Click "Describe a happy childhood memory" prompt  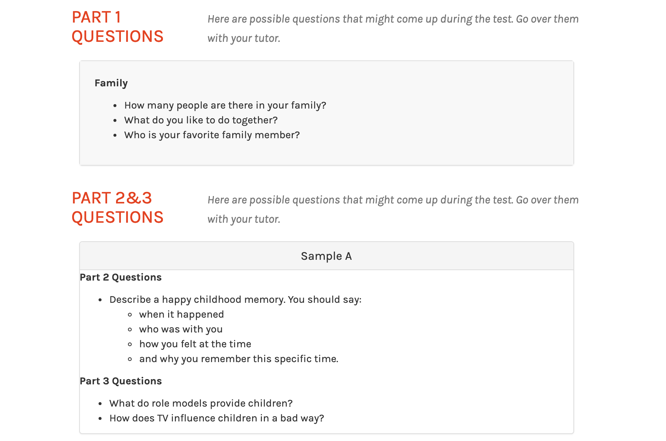pos(235,299)
